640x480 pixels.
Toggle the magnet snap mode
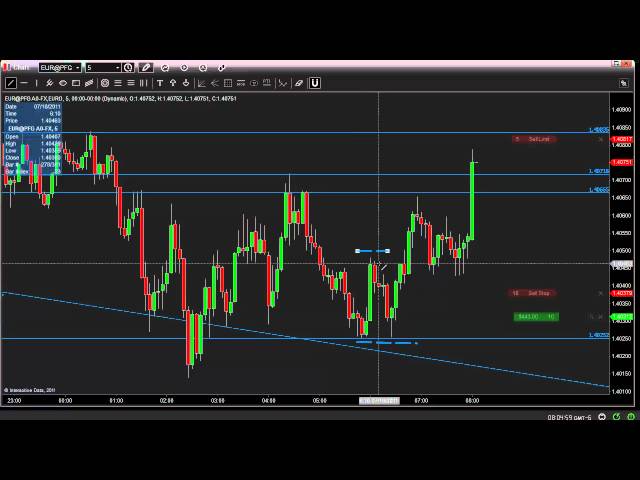[x=315, y=83]
